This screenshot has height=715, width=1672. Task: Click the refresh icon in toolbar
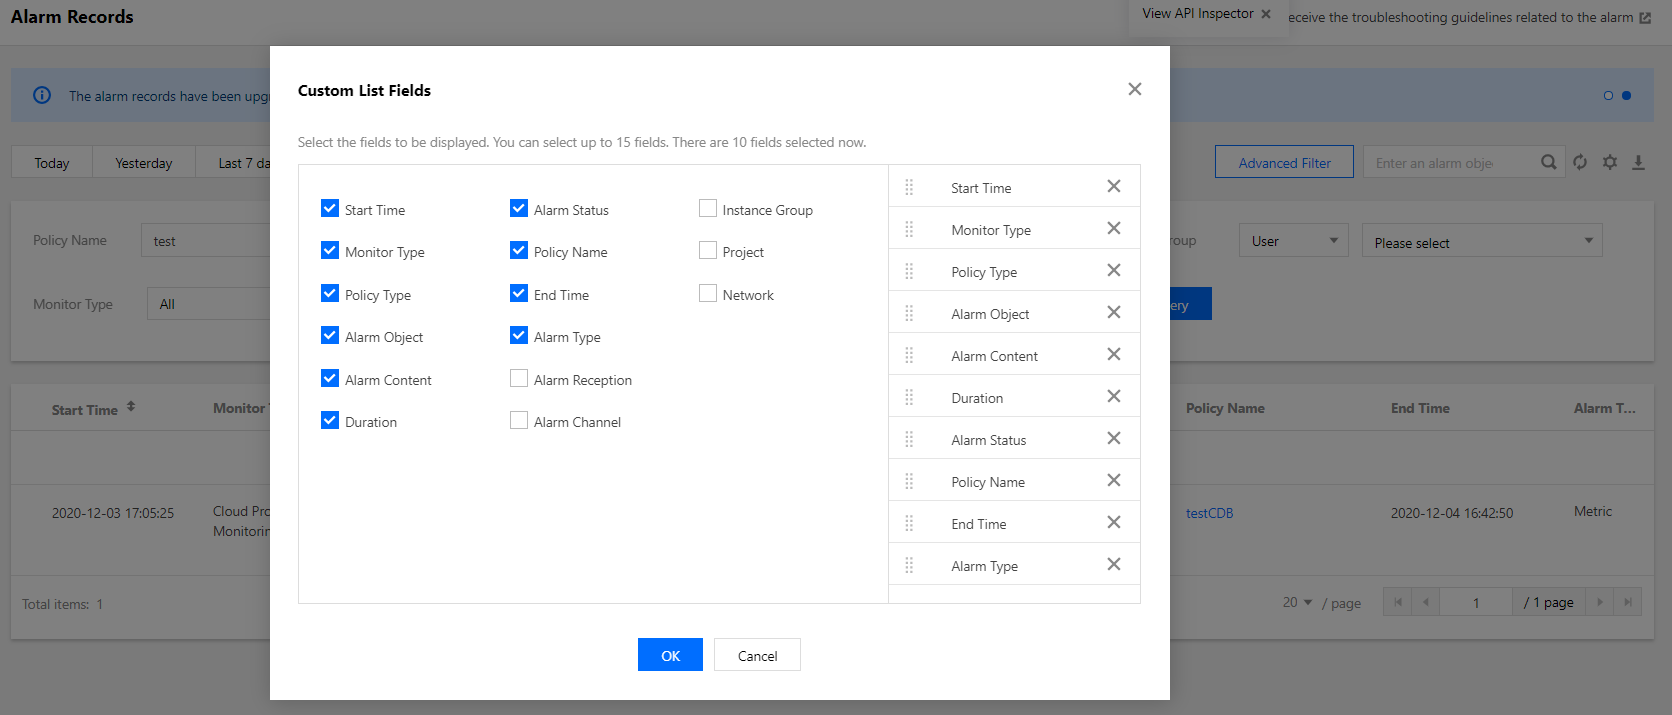tap(1580, 162)
